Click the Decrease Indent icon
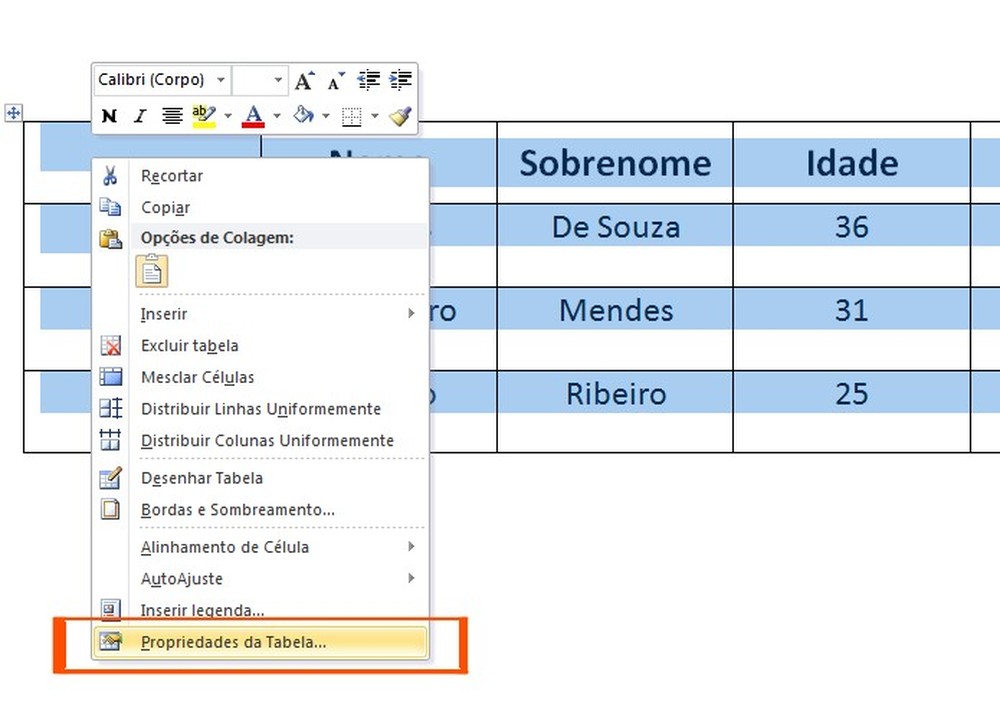The width and height of the screenshot is (1000, 711). (369, 80)
